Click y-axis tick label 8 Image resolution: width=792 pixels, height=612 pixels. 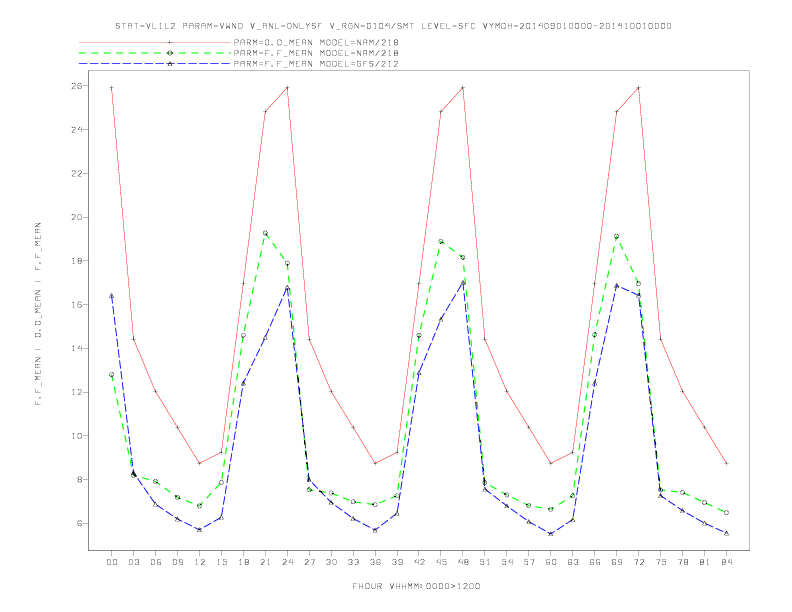tap(79, 480)
